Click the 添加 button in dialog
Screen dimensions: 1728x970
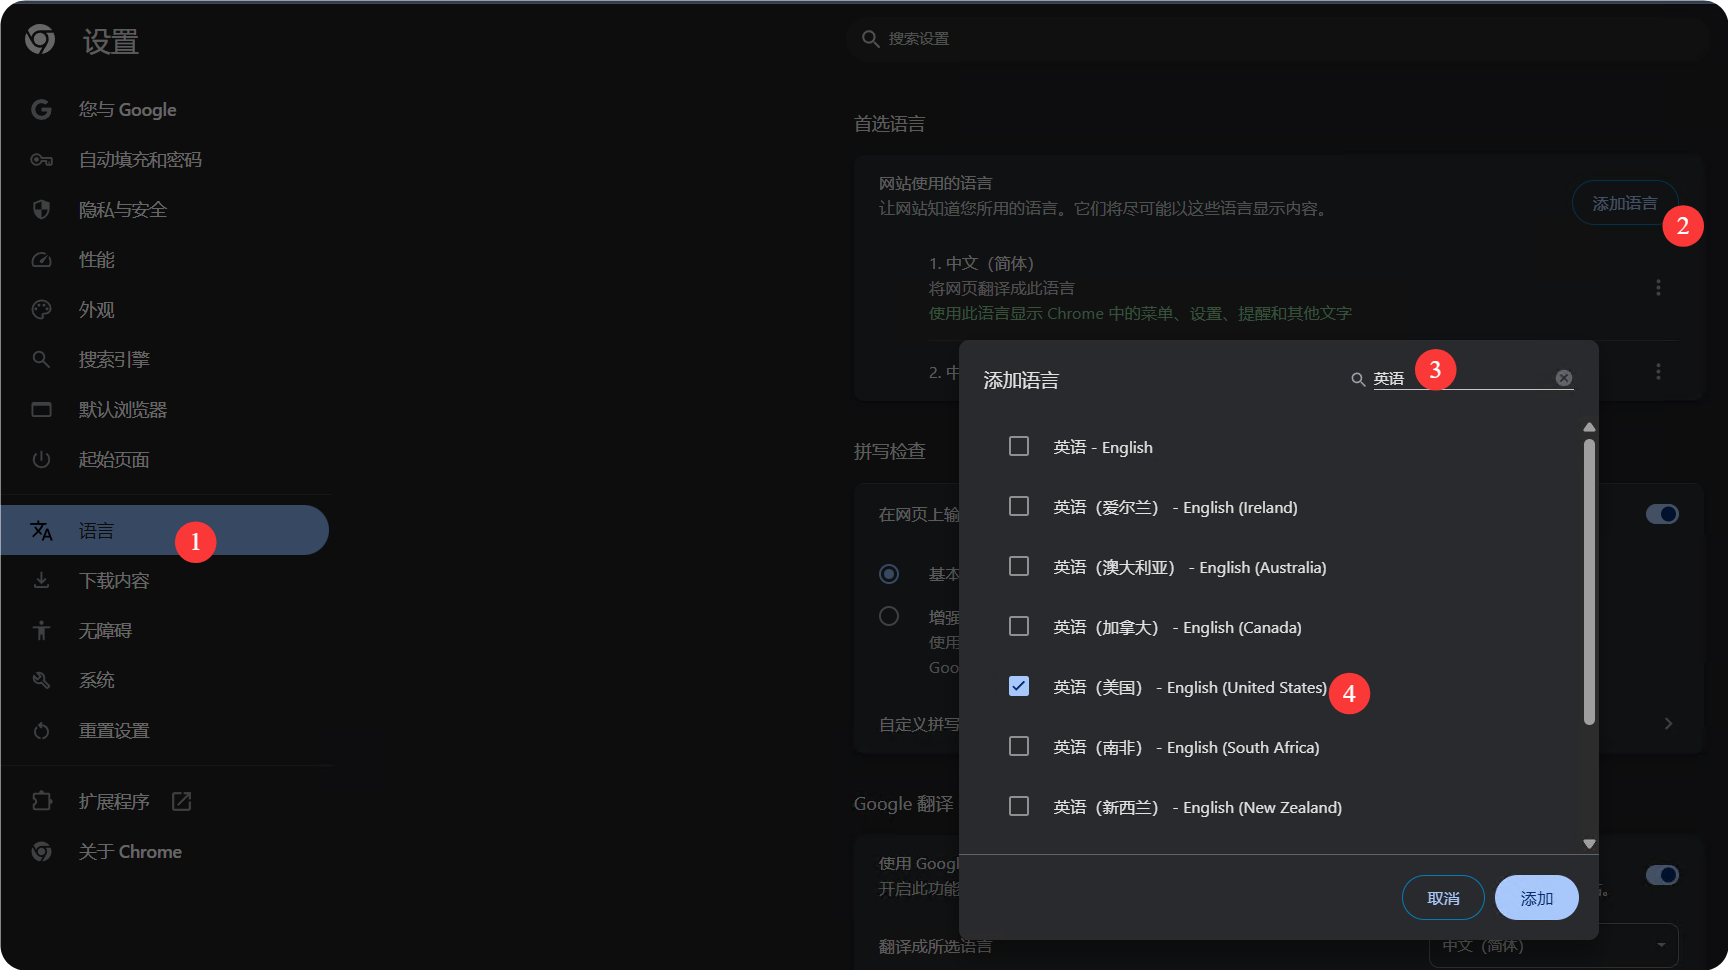[1537, 898]
